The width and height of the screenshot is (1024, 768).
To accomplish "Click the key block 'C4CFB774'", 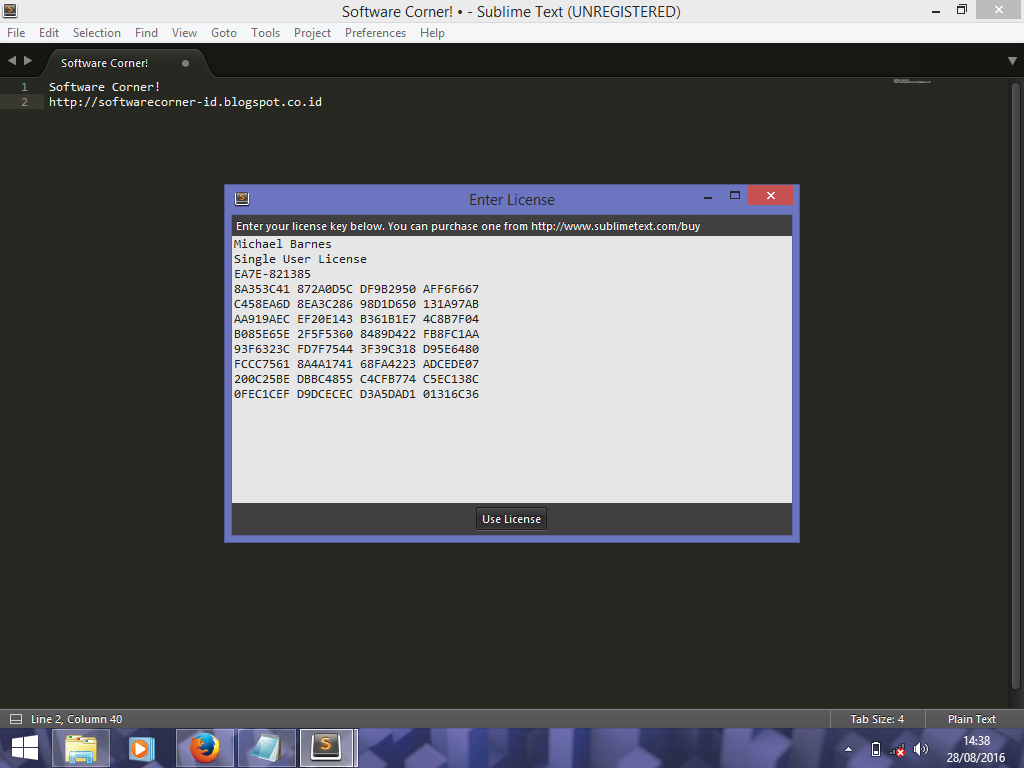I will [387, 379].
